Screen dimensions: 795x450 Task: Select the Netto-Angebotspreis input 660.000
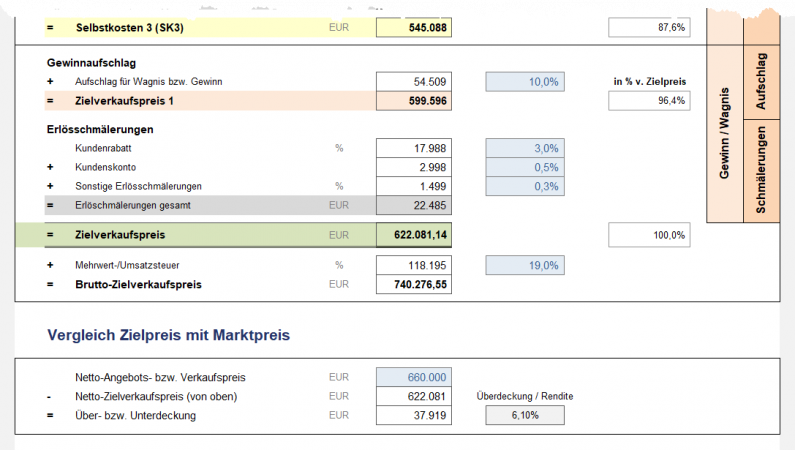pyautogui.click(x=414, y=378)
